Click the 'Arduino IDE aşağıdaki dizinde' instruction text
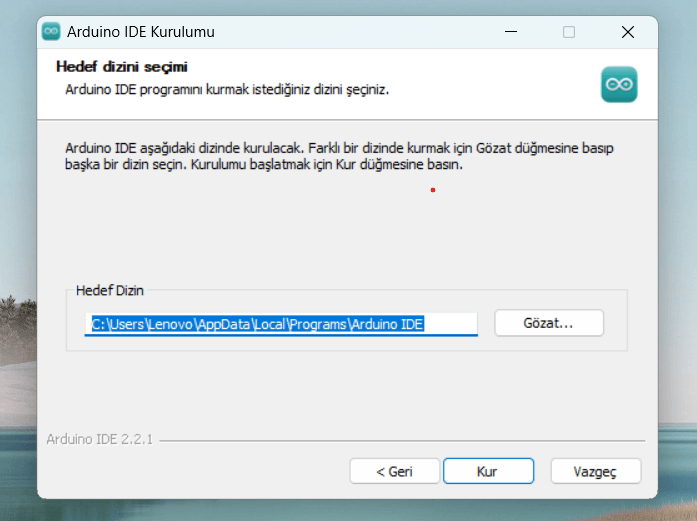 pos(339,156)
